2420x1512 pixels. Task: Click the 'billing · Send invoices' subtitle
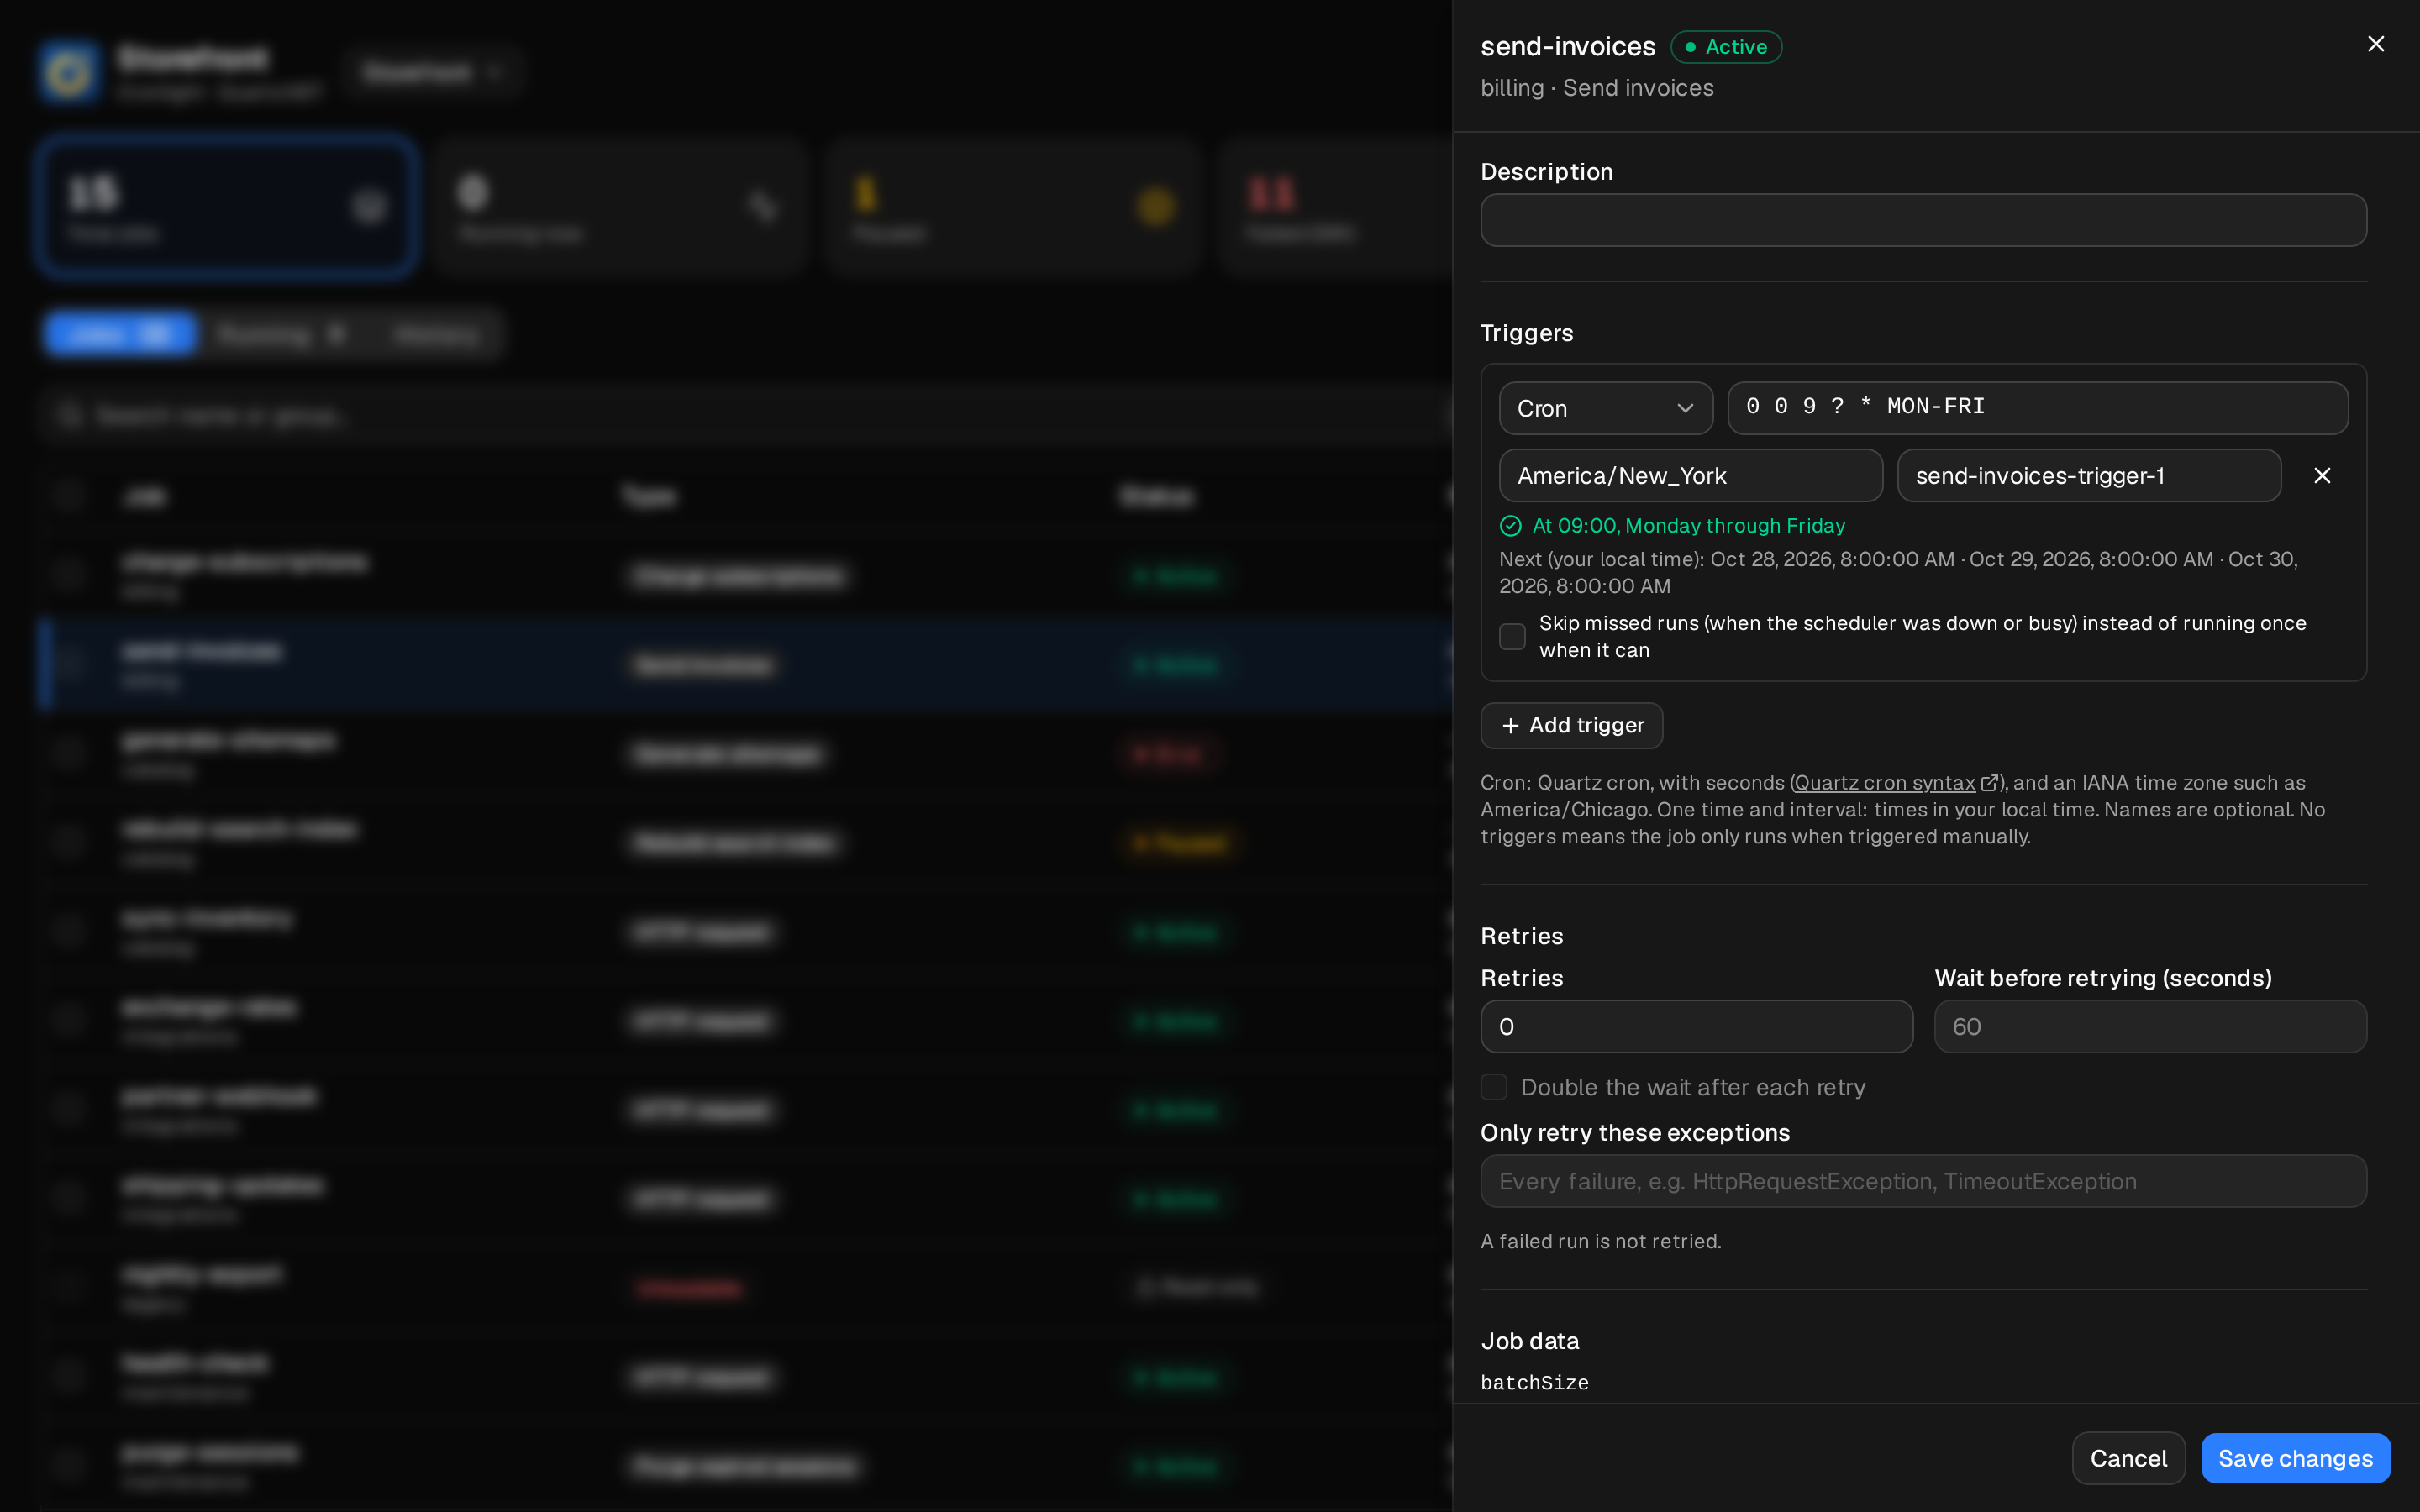1597,88
